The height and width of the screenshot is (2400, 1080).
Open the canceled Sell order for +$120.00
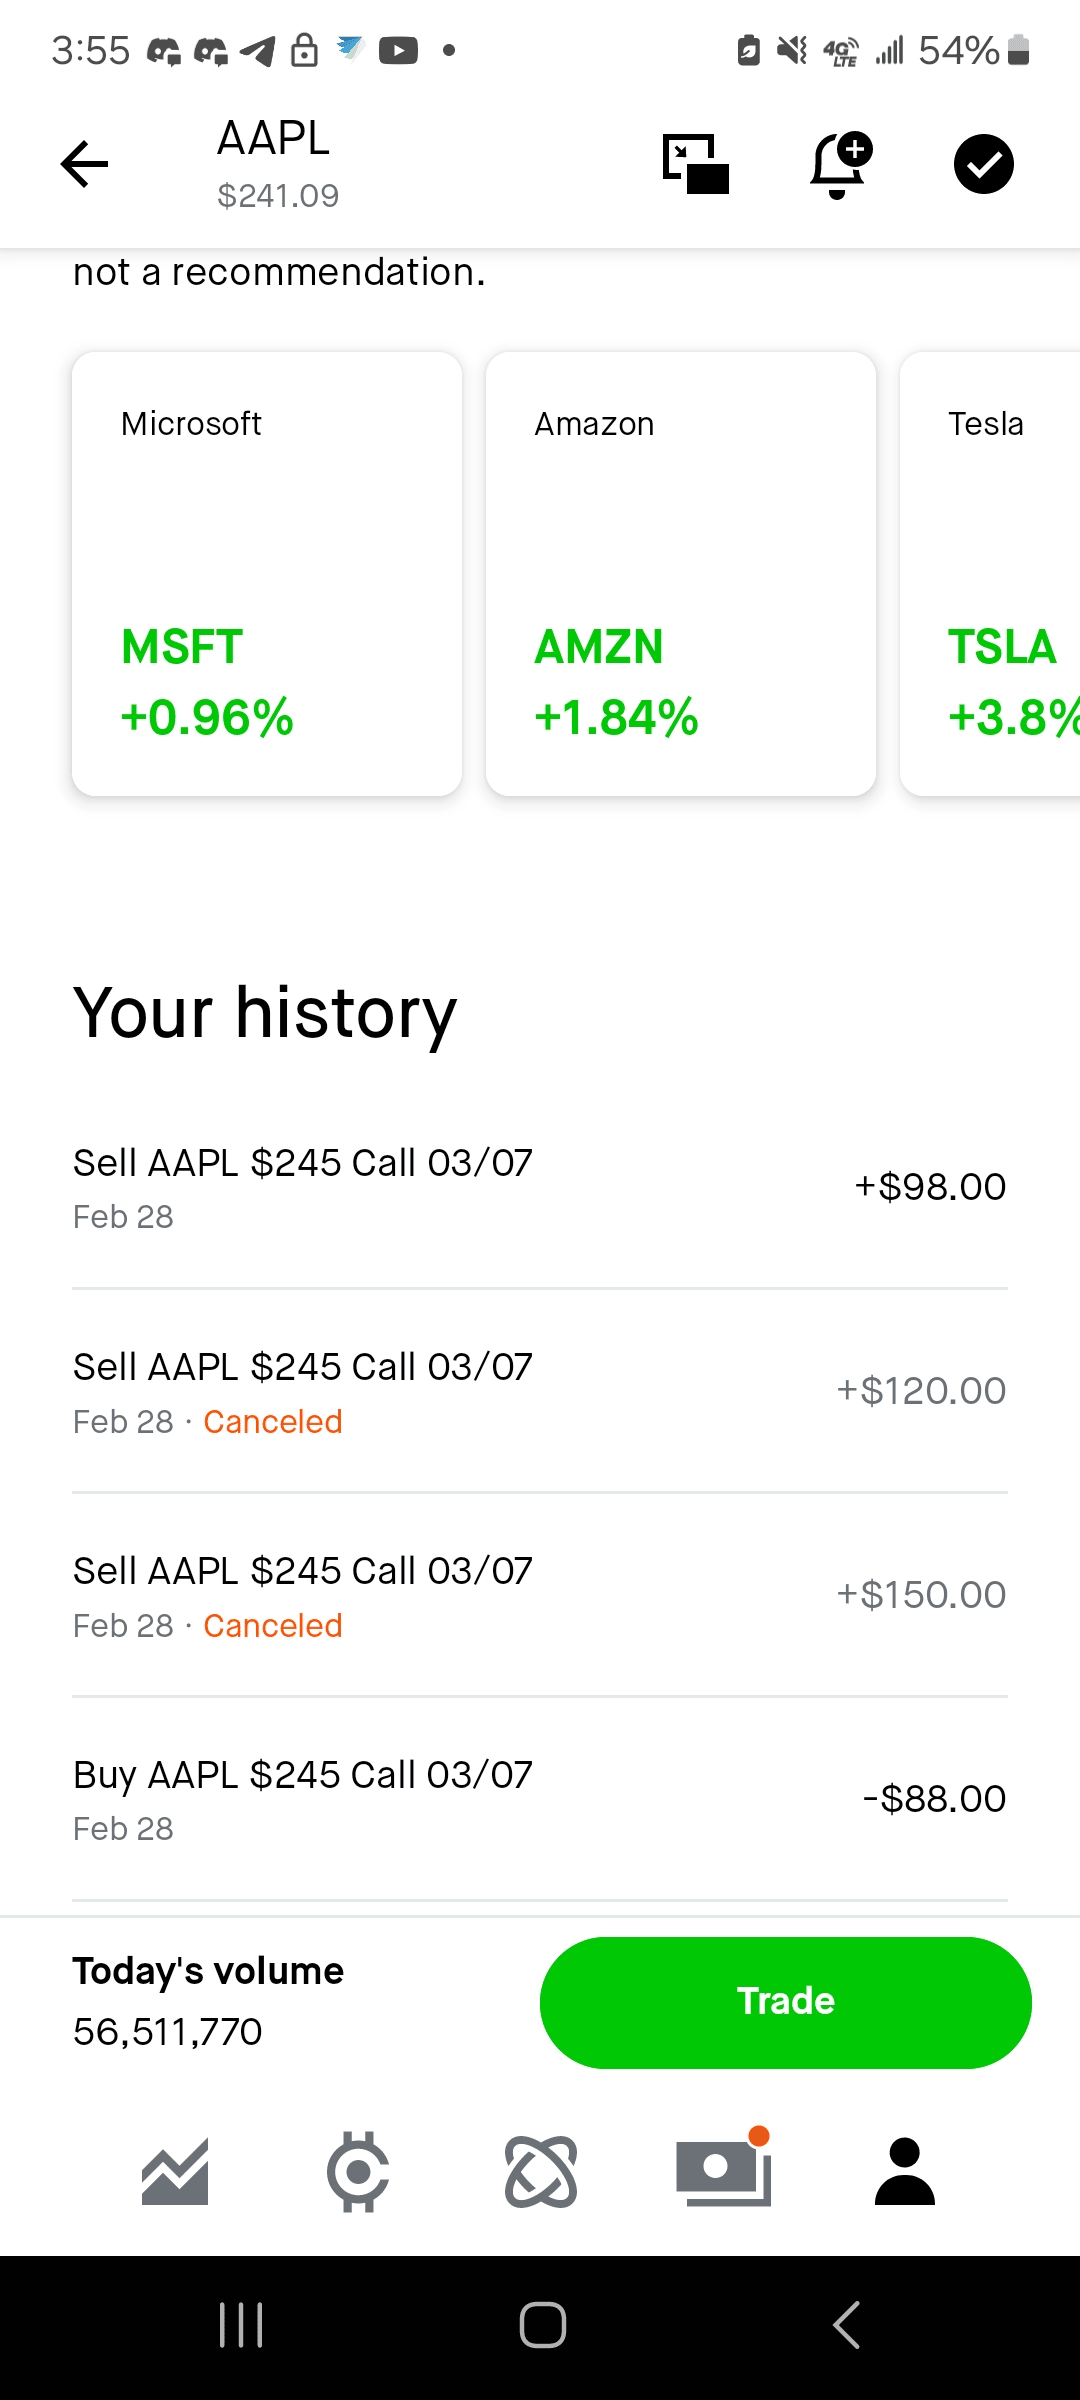pyautogui.click(x=540, y=1392)
